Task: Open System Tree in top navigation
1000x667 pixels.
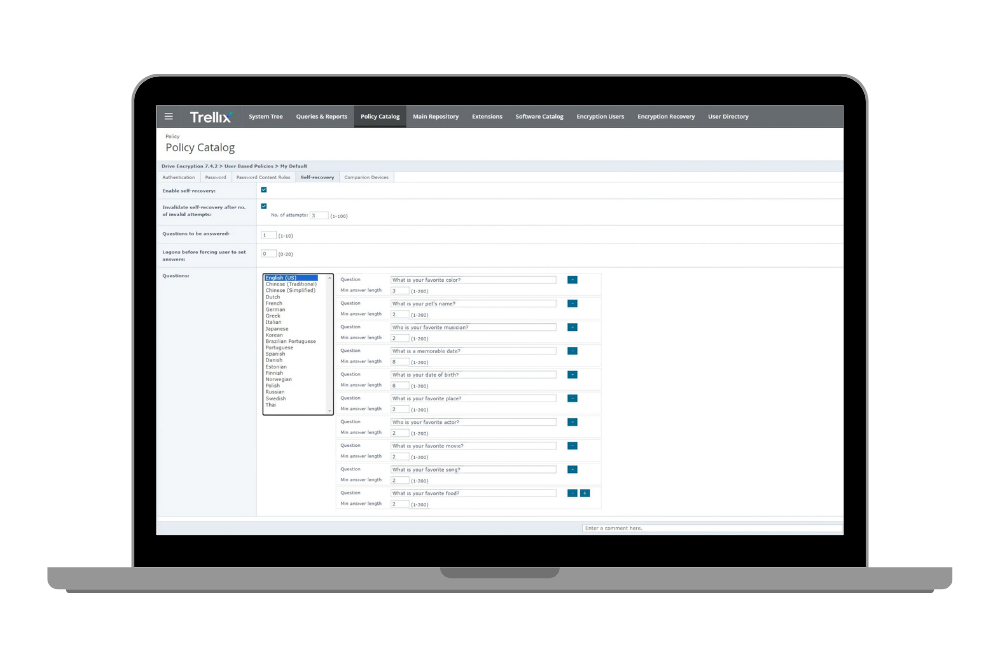Action: pos(265,117)
